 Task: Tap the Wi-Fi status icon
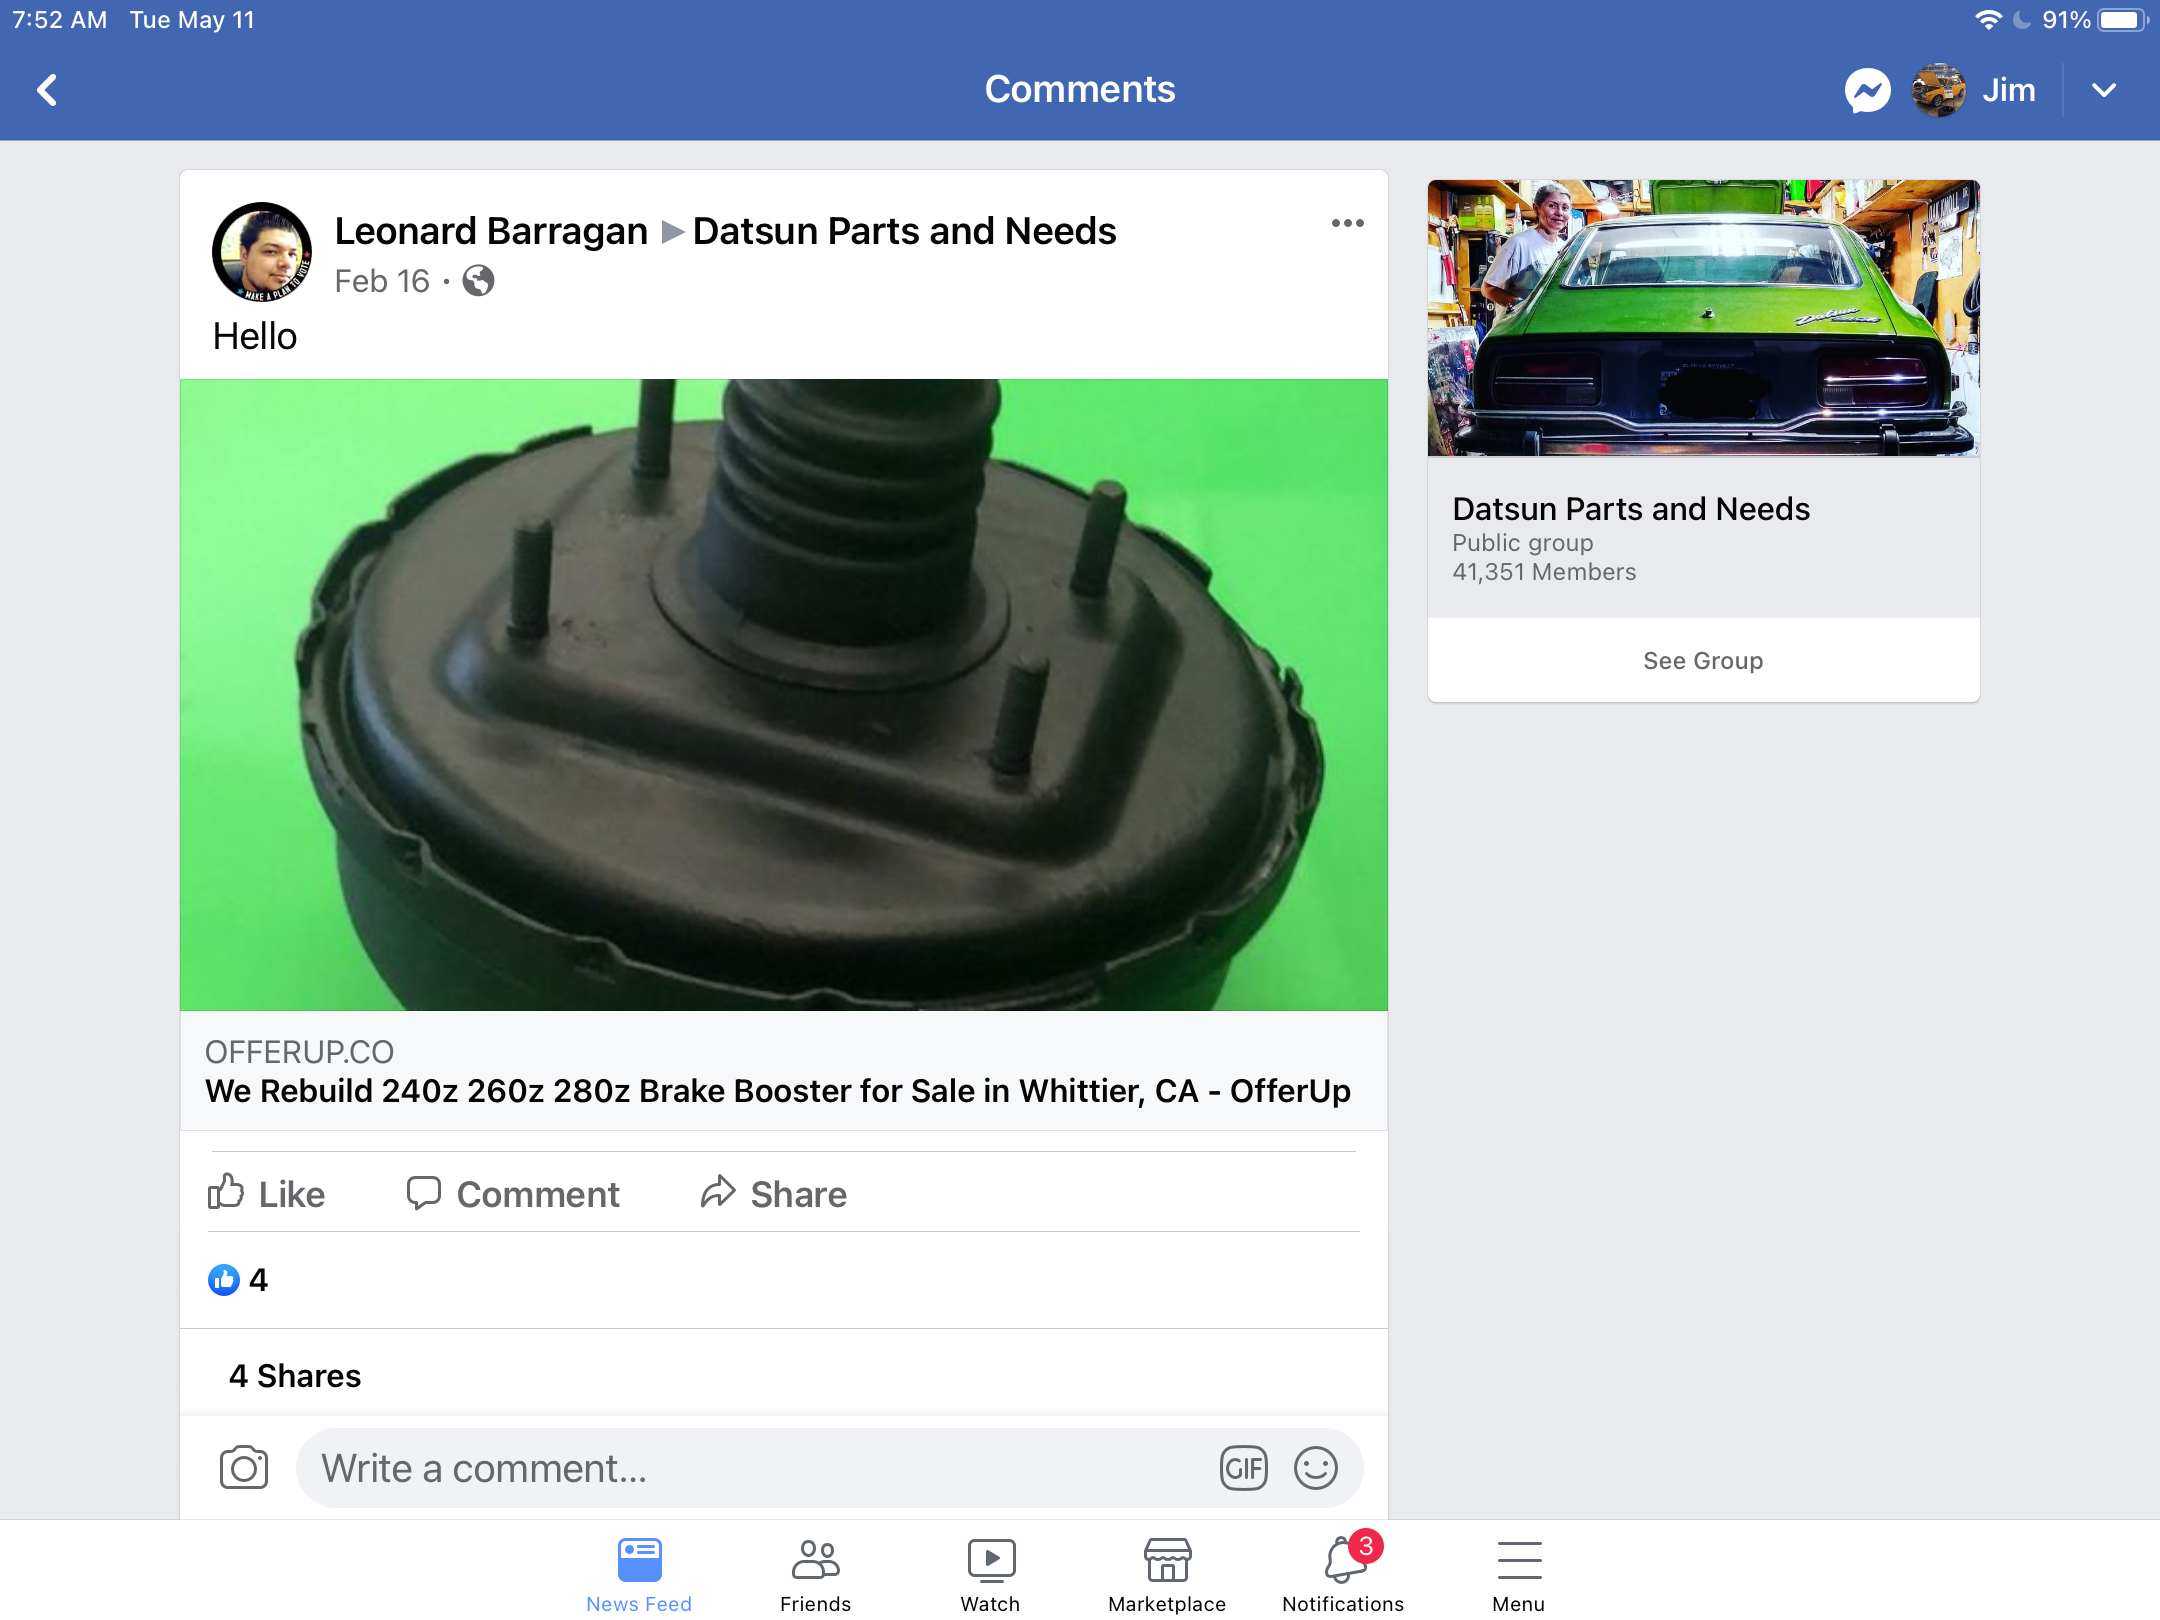pos(1988,20)
